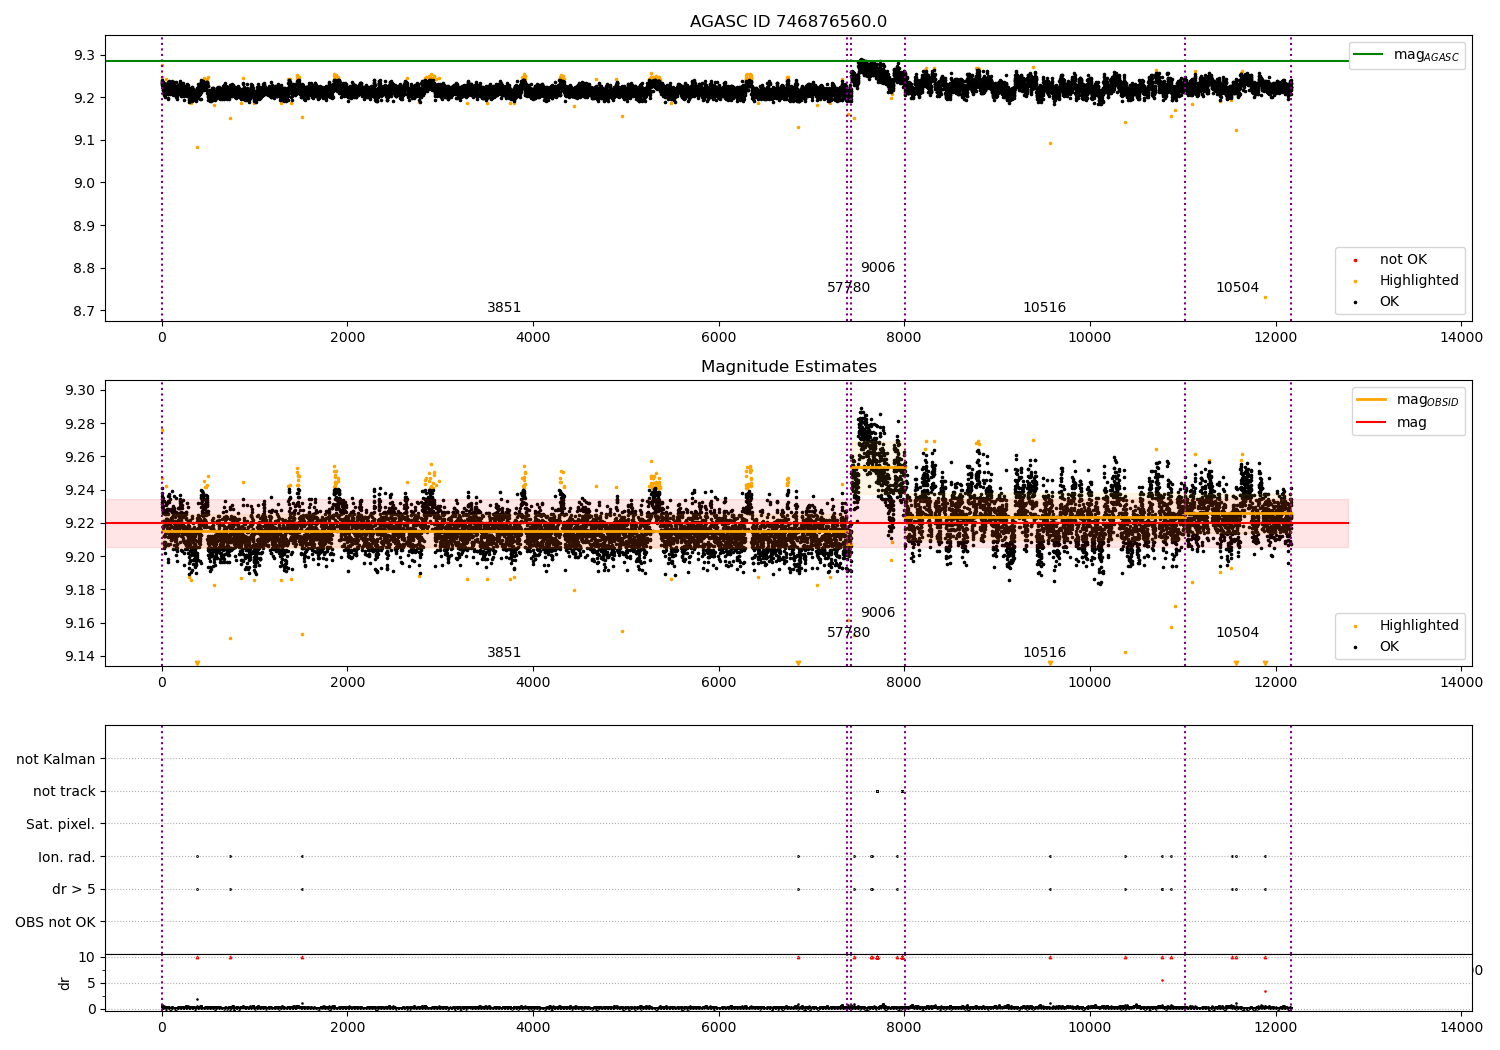Select "not OK" entry in top plot legend

(1403, 259)
